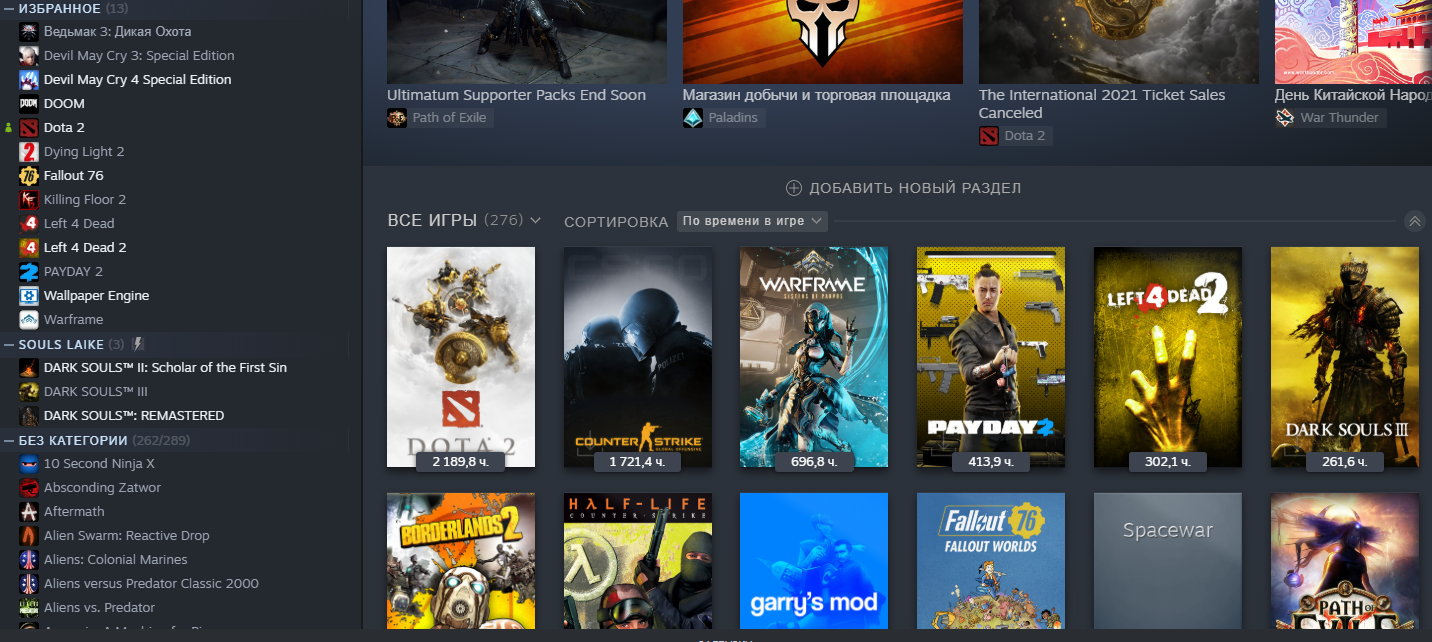
Task: Click the Killing Floor 2 icon
Action: [28, 199]
